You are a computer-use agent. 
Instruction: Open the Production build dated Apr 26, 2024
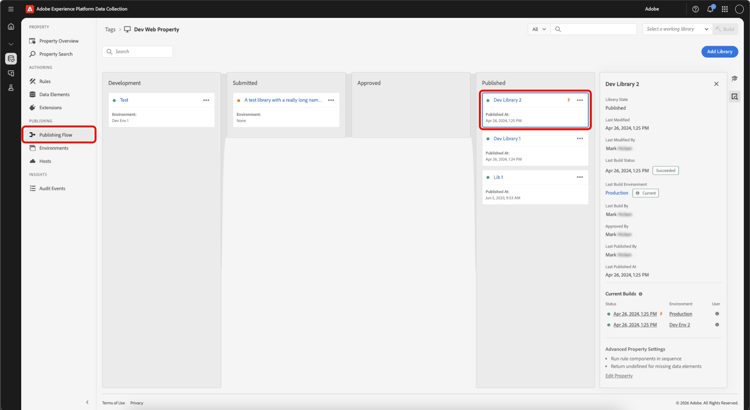(635, 314)
